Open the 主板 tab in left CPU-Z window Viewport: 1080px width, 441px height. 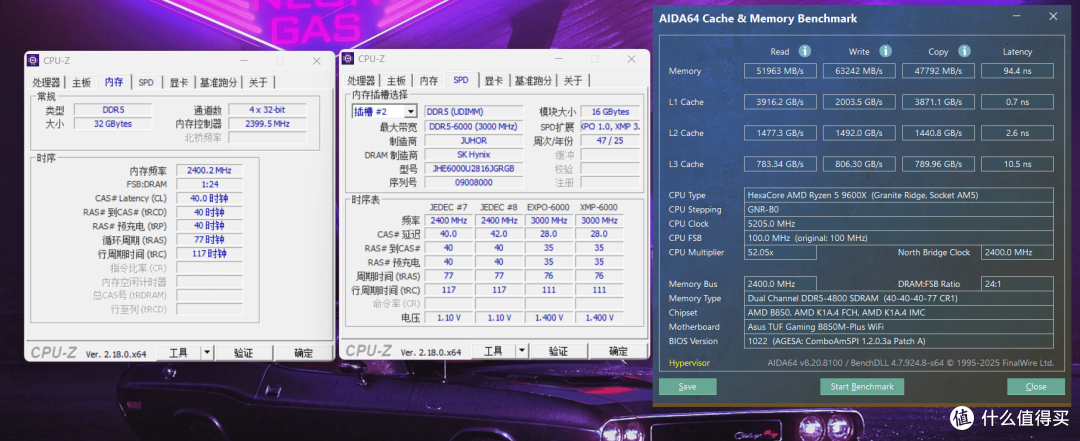pyautogui.click(x=81, y=82)
